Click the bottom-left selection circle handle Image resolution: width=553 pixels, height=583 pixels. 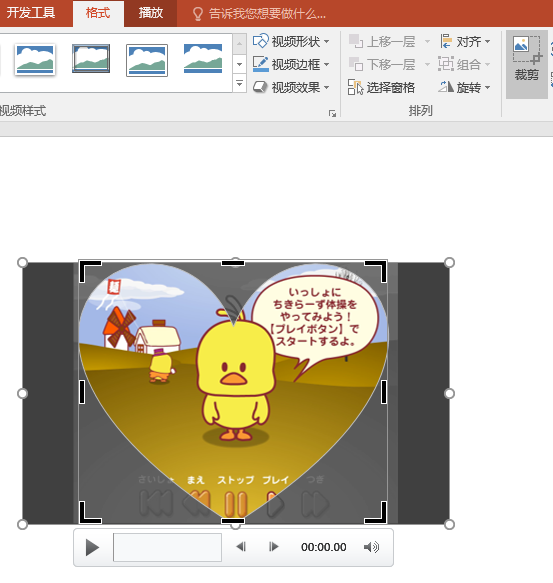pyautogui.click(x=23, y=524)
